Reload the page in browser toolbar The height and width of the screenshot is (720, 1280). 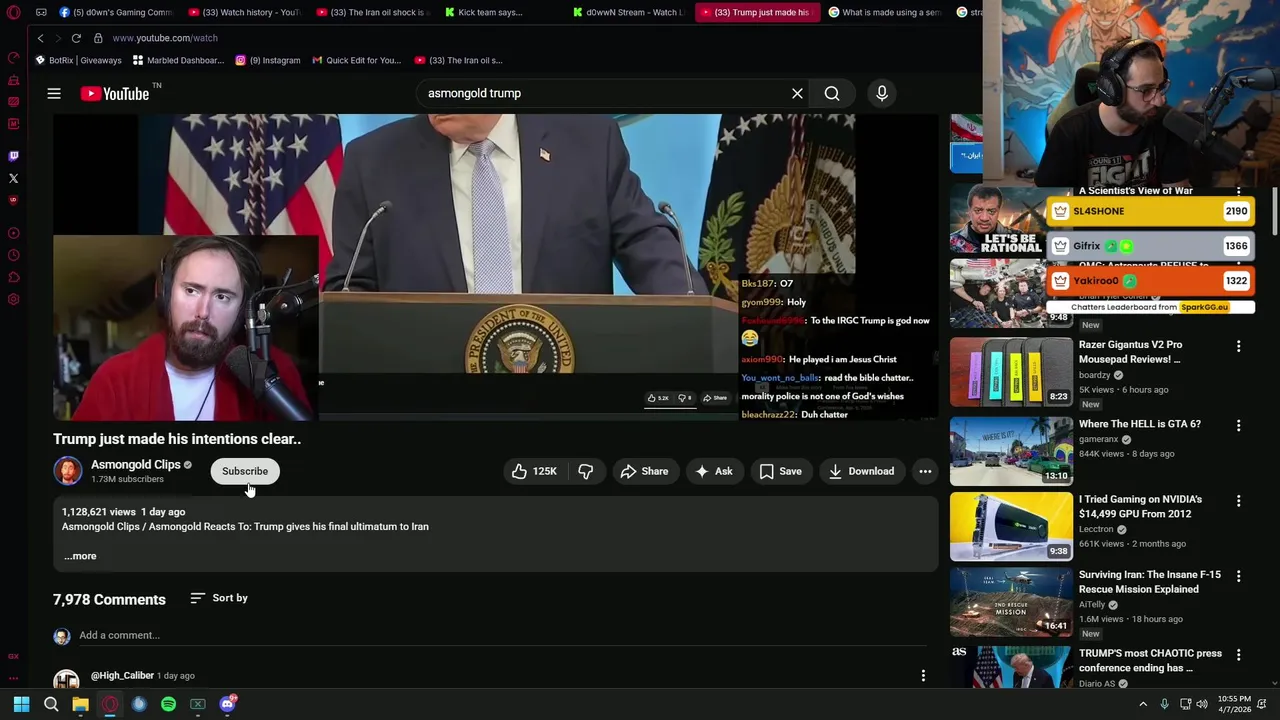pos(76,38)
